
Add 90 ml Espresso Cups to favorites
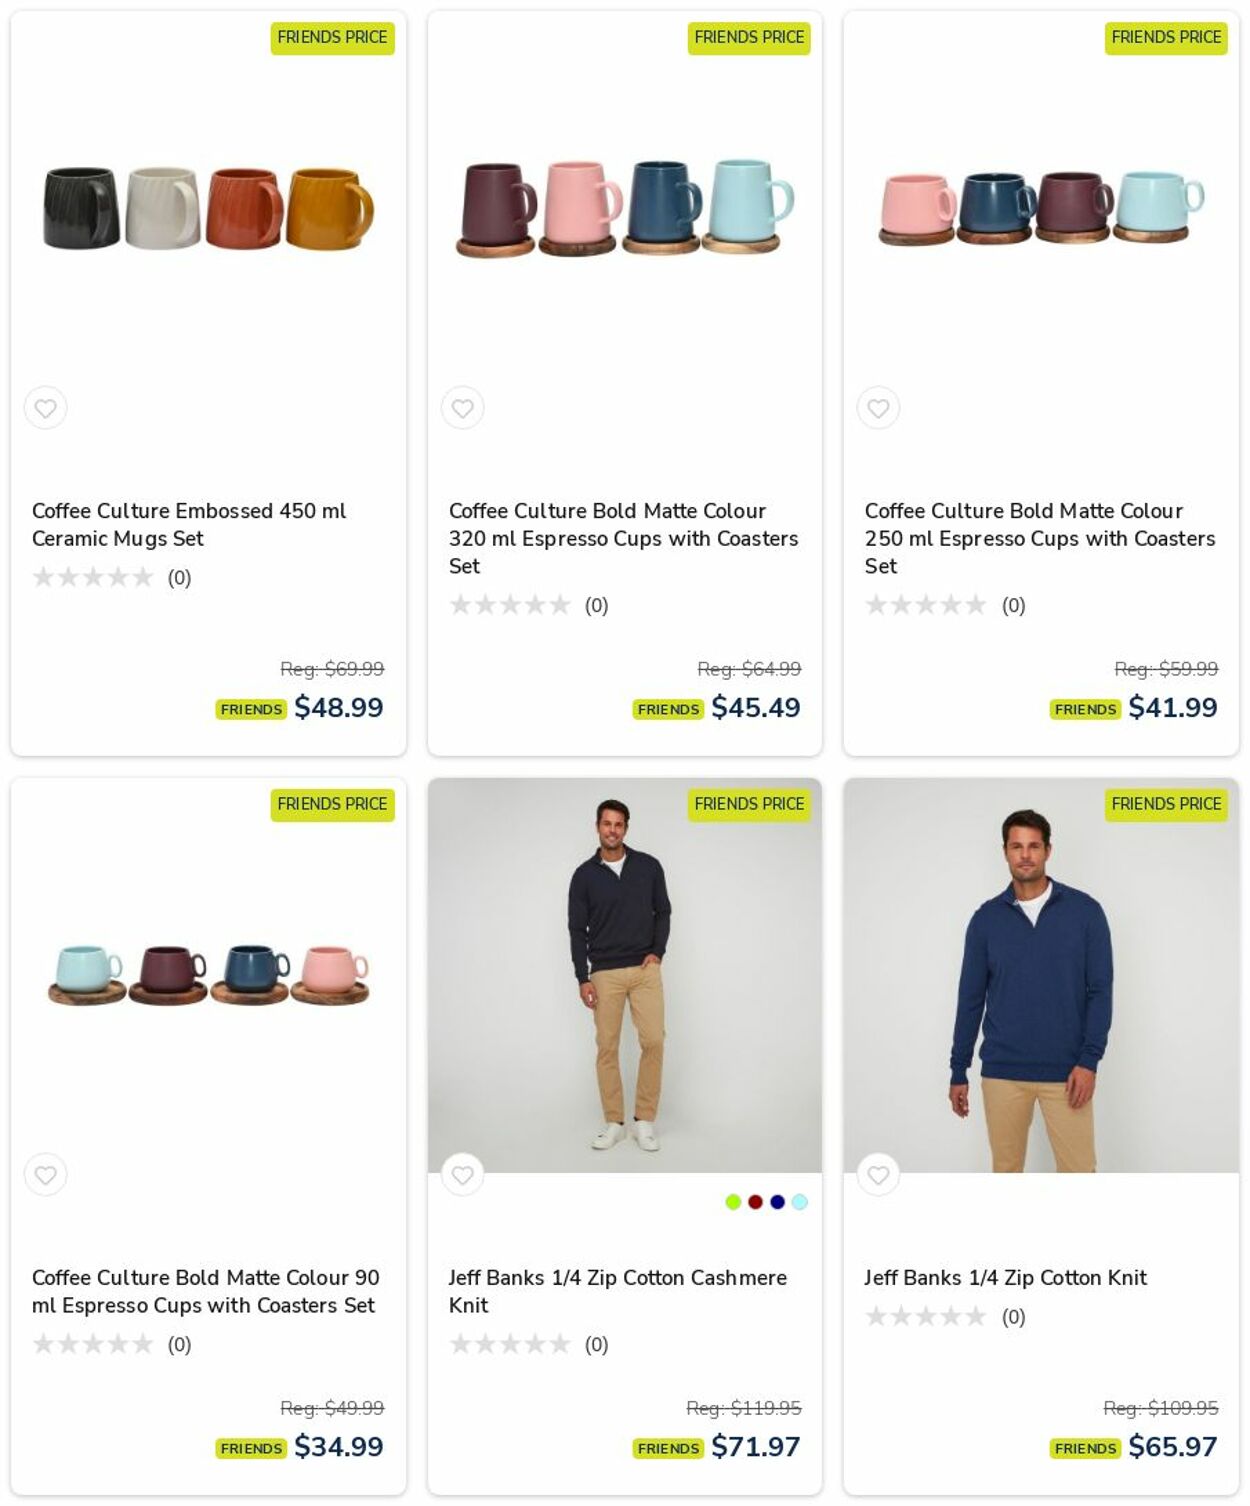45,1175
